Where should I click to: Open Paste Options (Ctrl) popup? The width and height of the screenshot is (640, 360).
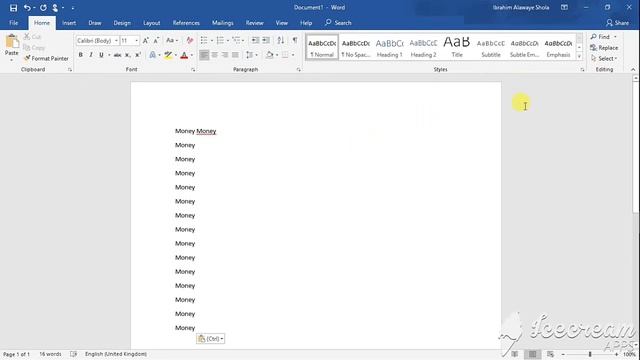click(x=210, y=339)
